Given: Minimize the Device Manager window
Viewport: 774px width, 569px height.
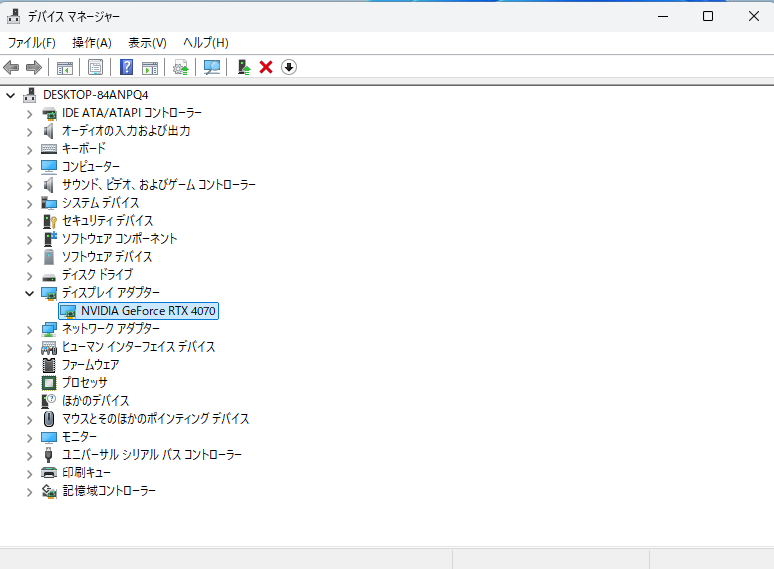Looking at the screenshot, I should click(x=663, y=16).
